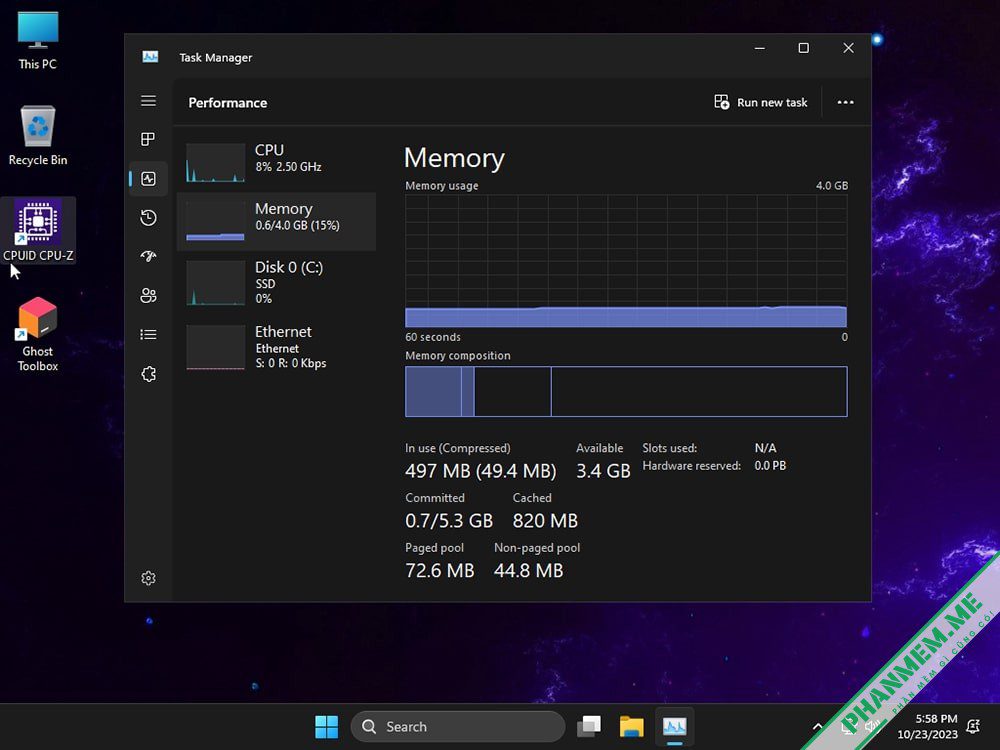1000x750 pixels.
Task: Click the "Hardware reserved:" label
Action: coord(691,466)
